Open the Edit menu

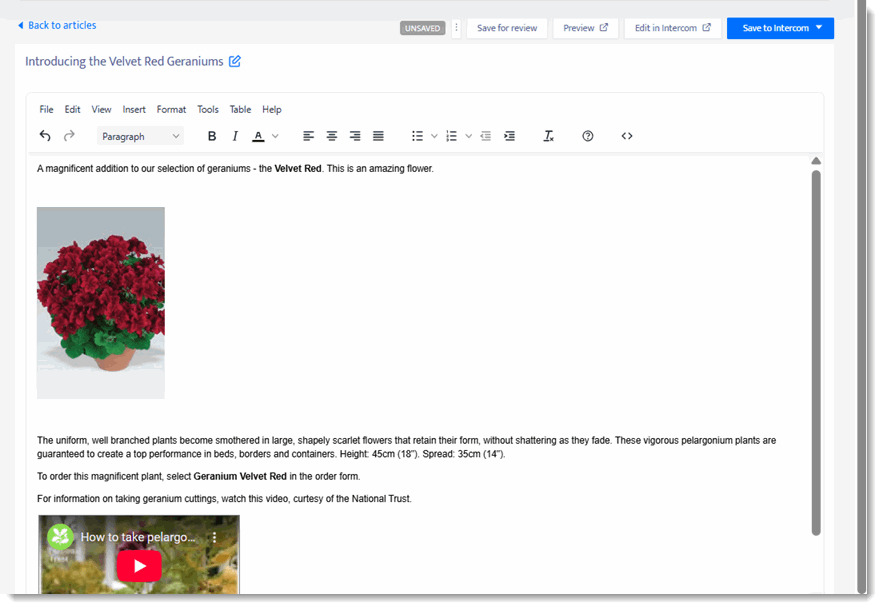tap(72, 110)
